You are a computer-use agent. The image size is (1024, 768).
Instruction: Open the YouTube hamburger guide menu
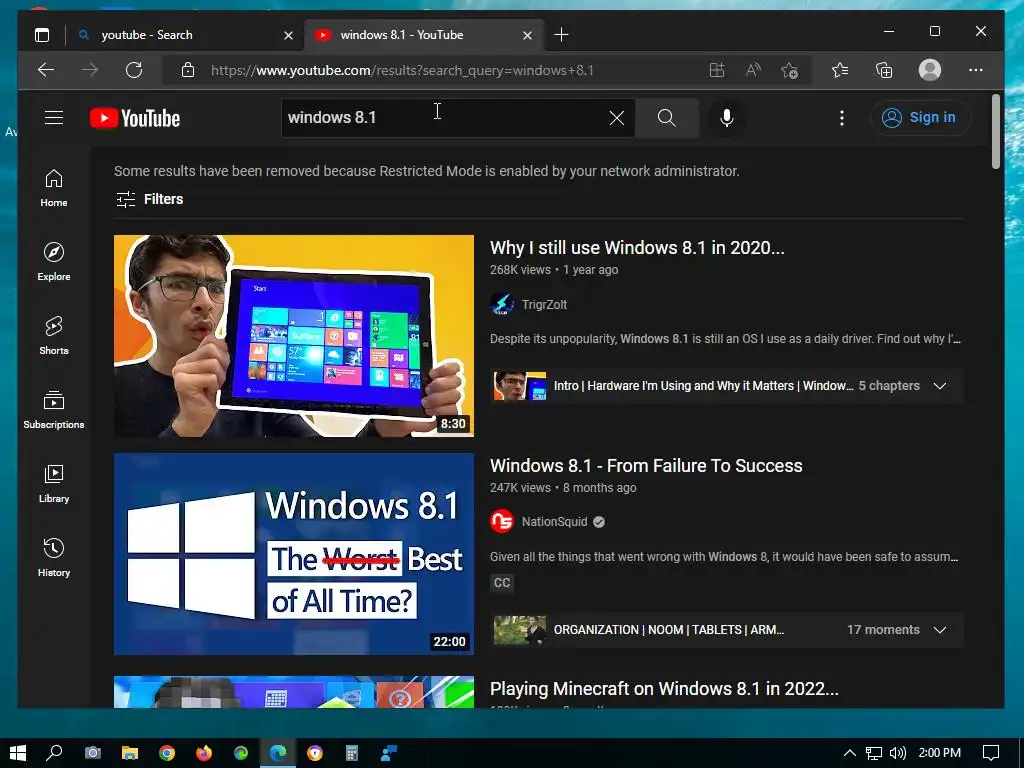tap(54, 118)
